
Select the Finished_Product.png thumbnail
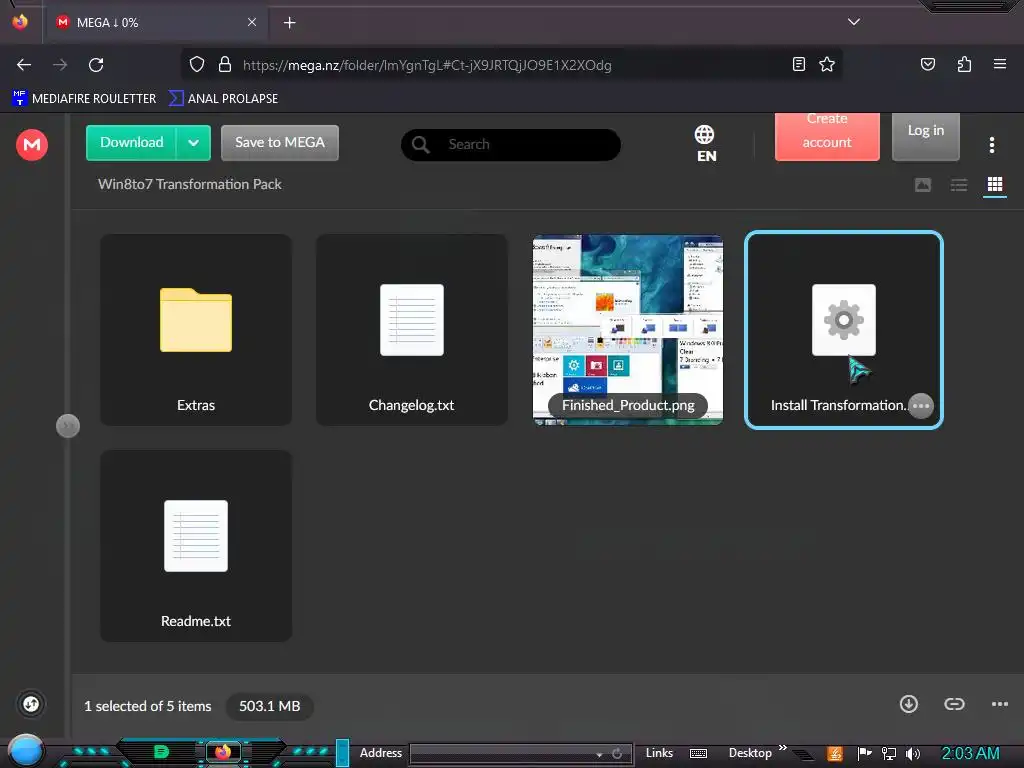pyautogui.click(x=628, y=330)
